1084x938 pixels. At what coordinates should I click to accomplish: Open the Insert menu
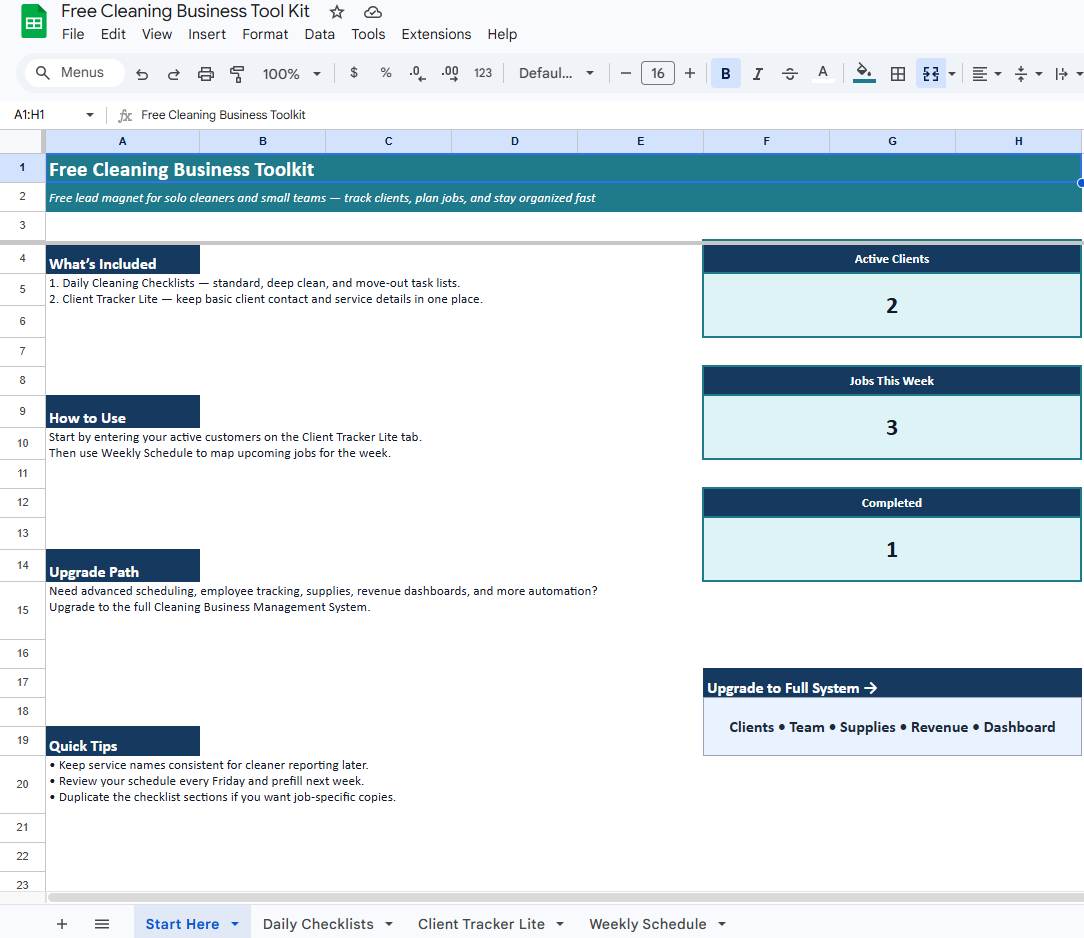[207, 34]
